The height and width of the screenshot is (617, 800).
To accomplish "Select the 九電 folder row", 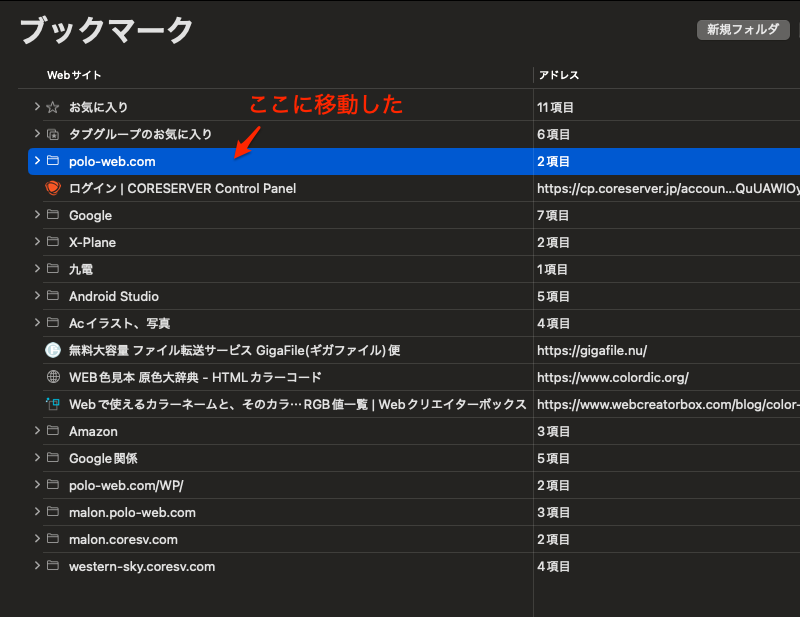I will (x=81, y=269).
